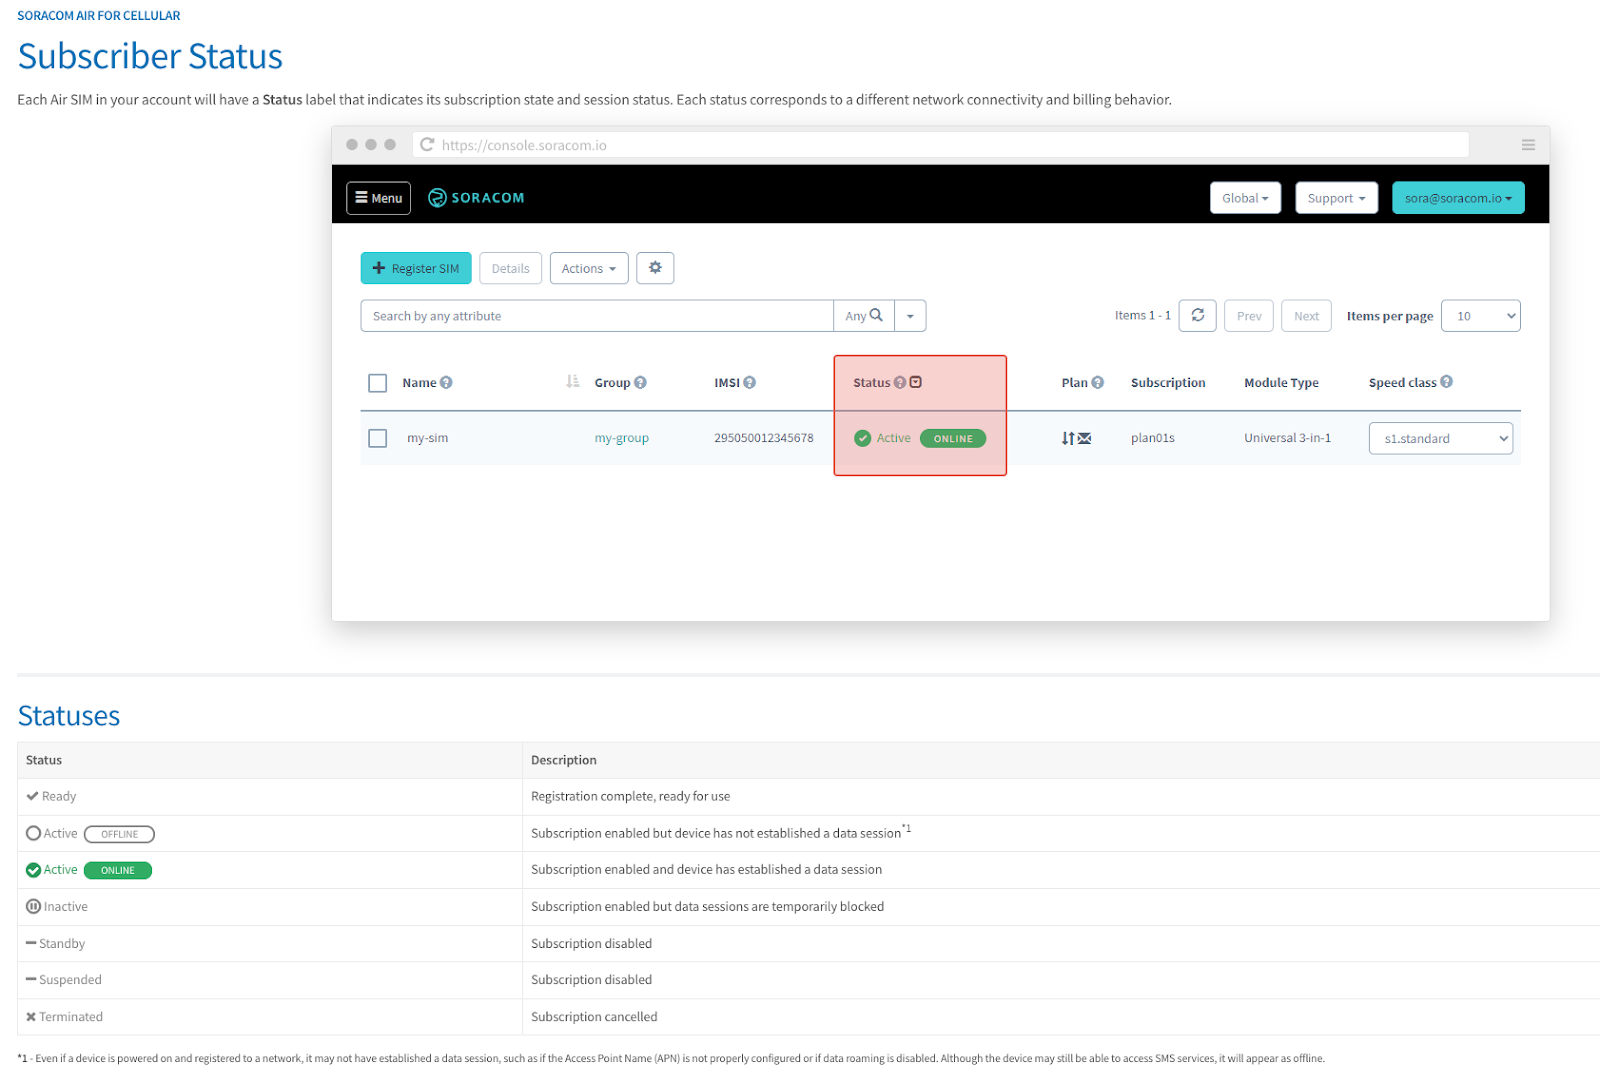Click the data usage arrows icon for my-sim
The height and width of the screenshot is (1083, 1600).
pos(1068,438)
